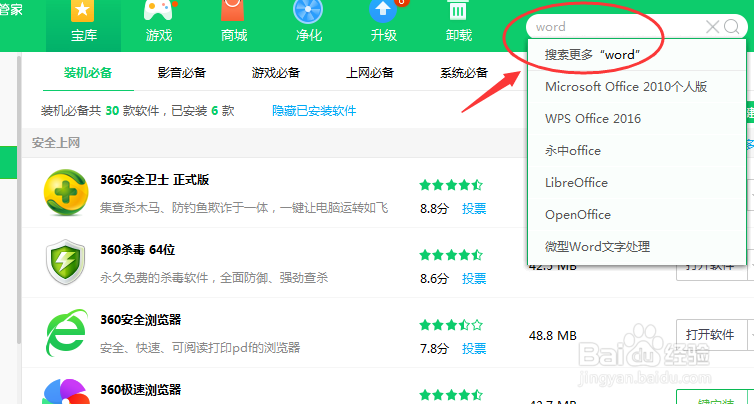Image resolution: width=754 pixels, height=404 pixels.
Task: Click the 360安全浏览器 title
Action: click(140, 320)
